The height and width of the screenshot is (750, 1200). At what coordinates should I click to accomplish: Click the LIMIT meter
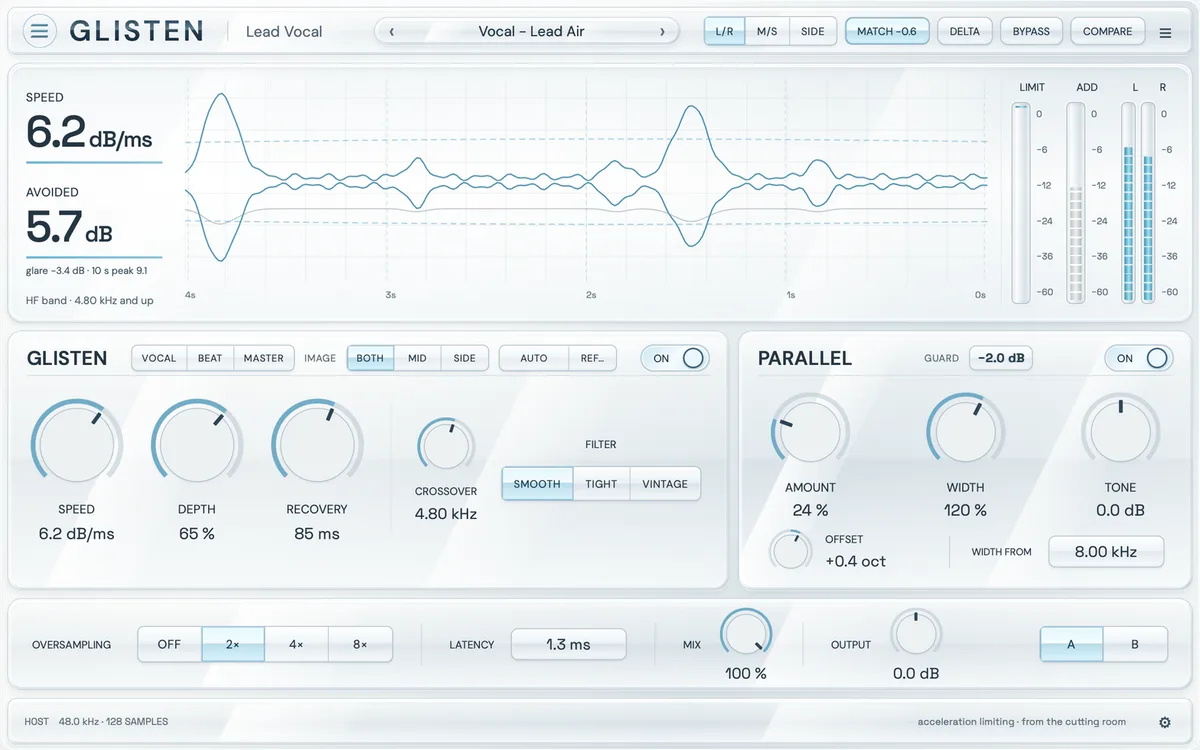point(1020,202)
